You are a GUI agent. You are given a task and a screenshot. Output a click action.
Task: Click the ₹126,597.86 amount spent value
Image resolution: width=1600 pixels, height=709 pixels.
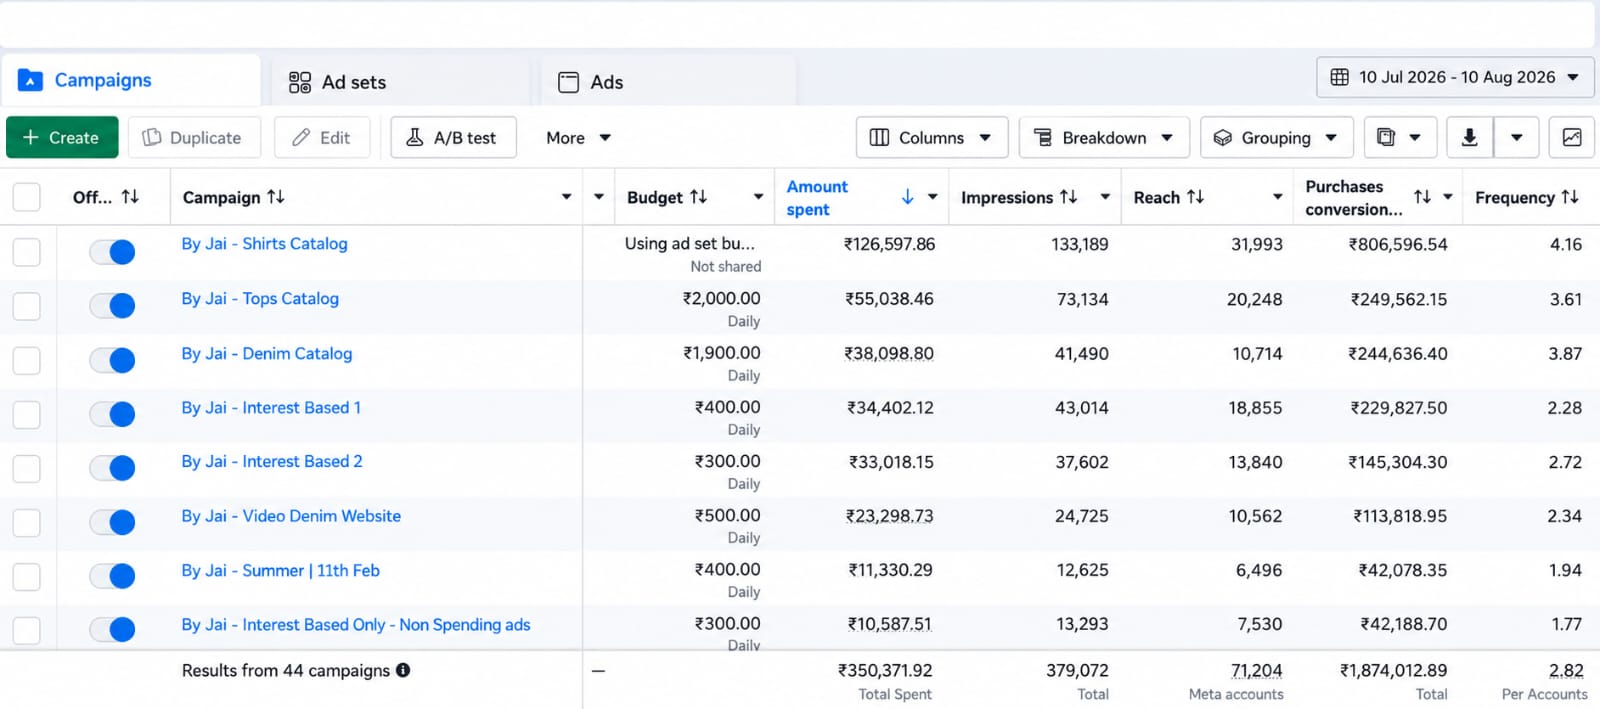[x=889, y=244]
